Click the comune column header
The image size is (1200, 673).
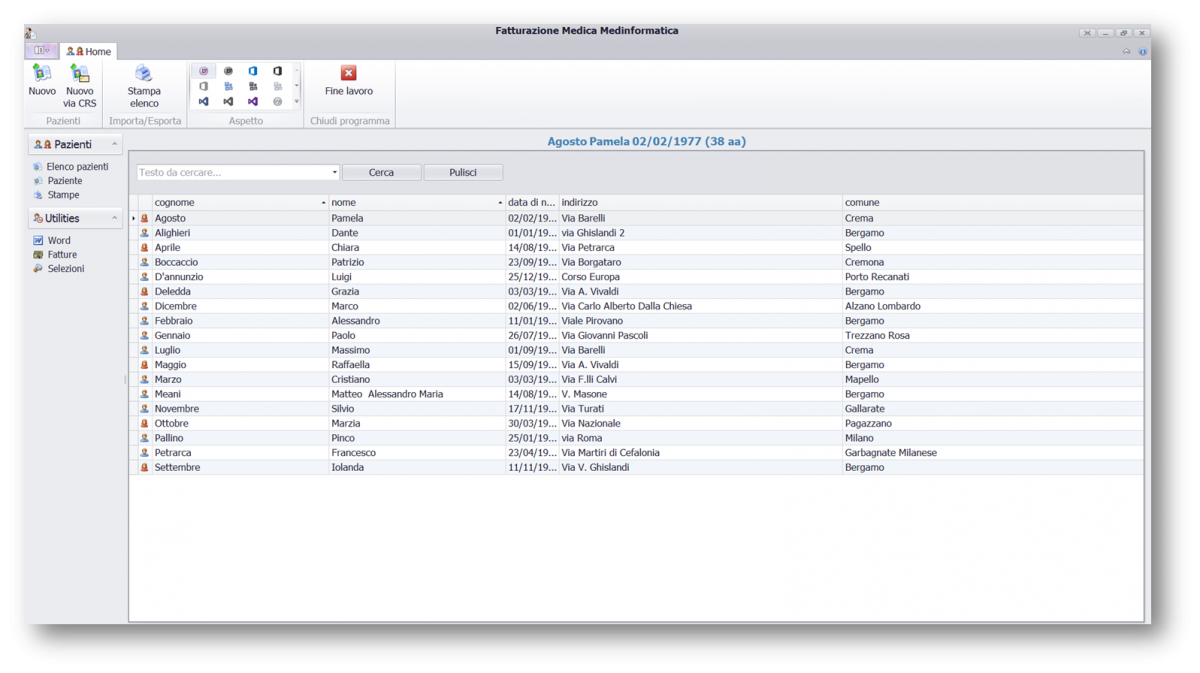coord(992,203)
